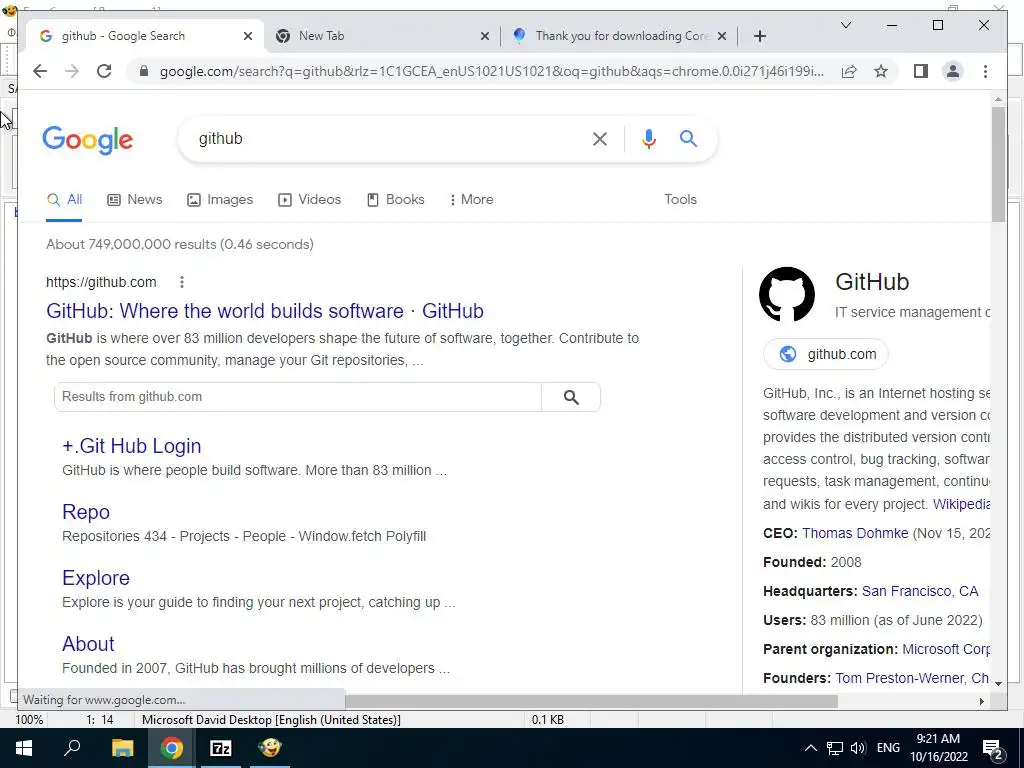The image size is (1024, 768).
Task: Bookmark this tab with the star
Action: 881,71
